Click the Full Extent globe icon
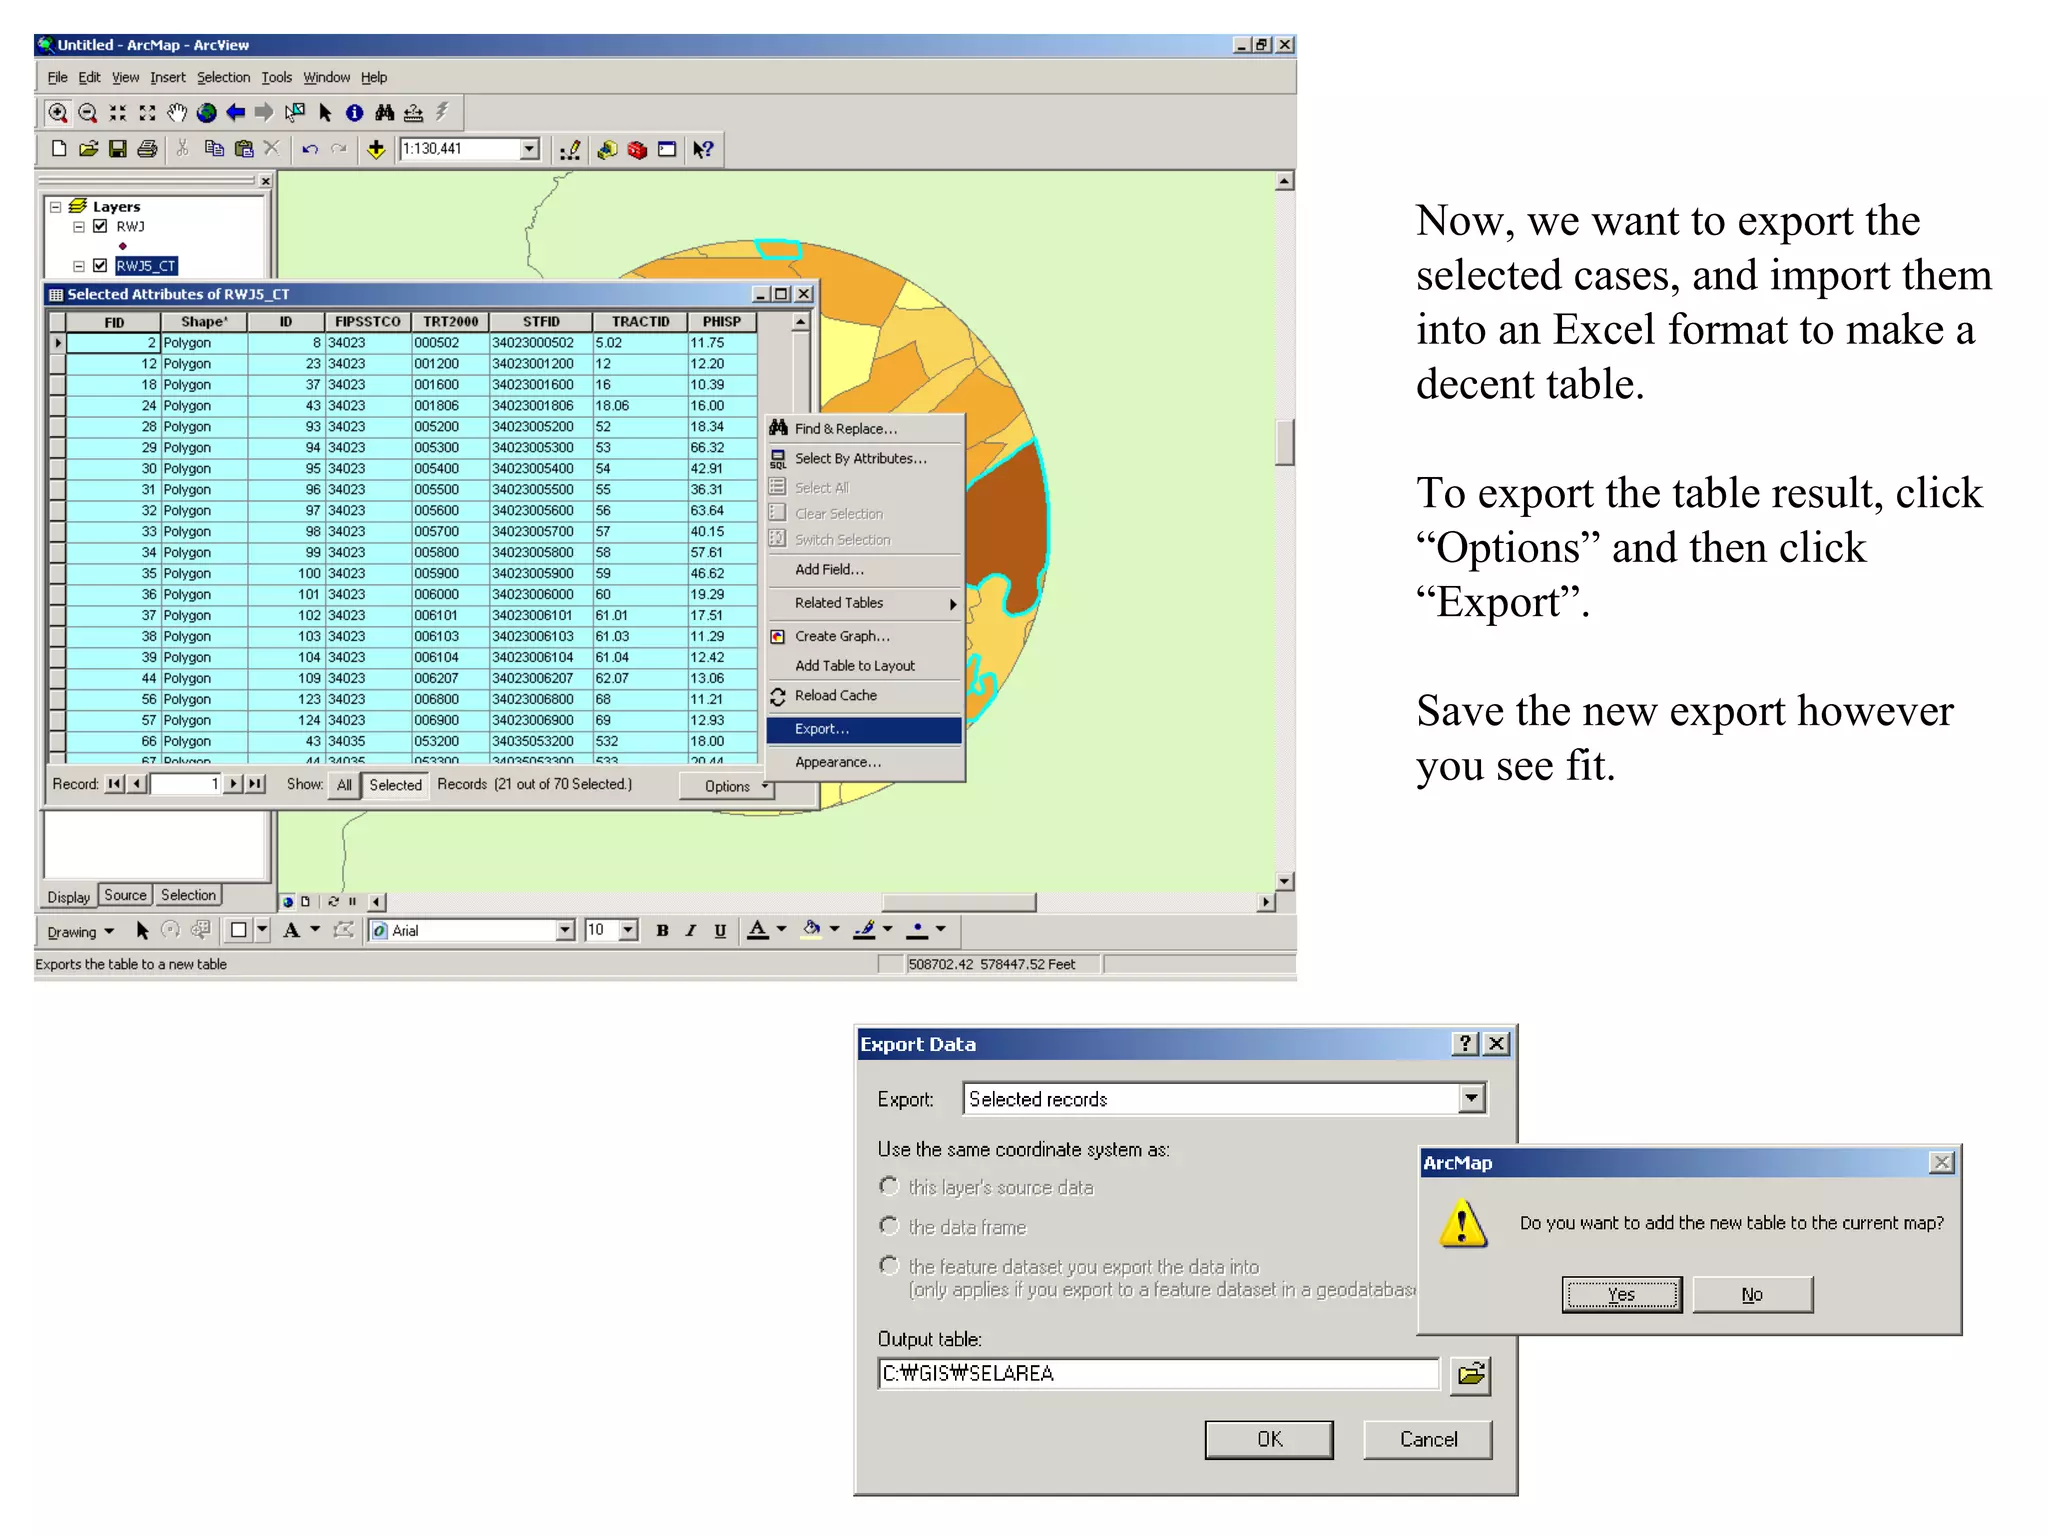This screenshot has width=2048, height=1536. tap(206, 113)
